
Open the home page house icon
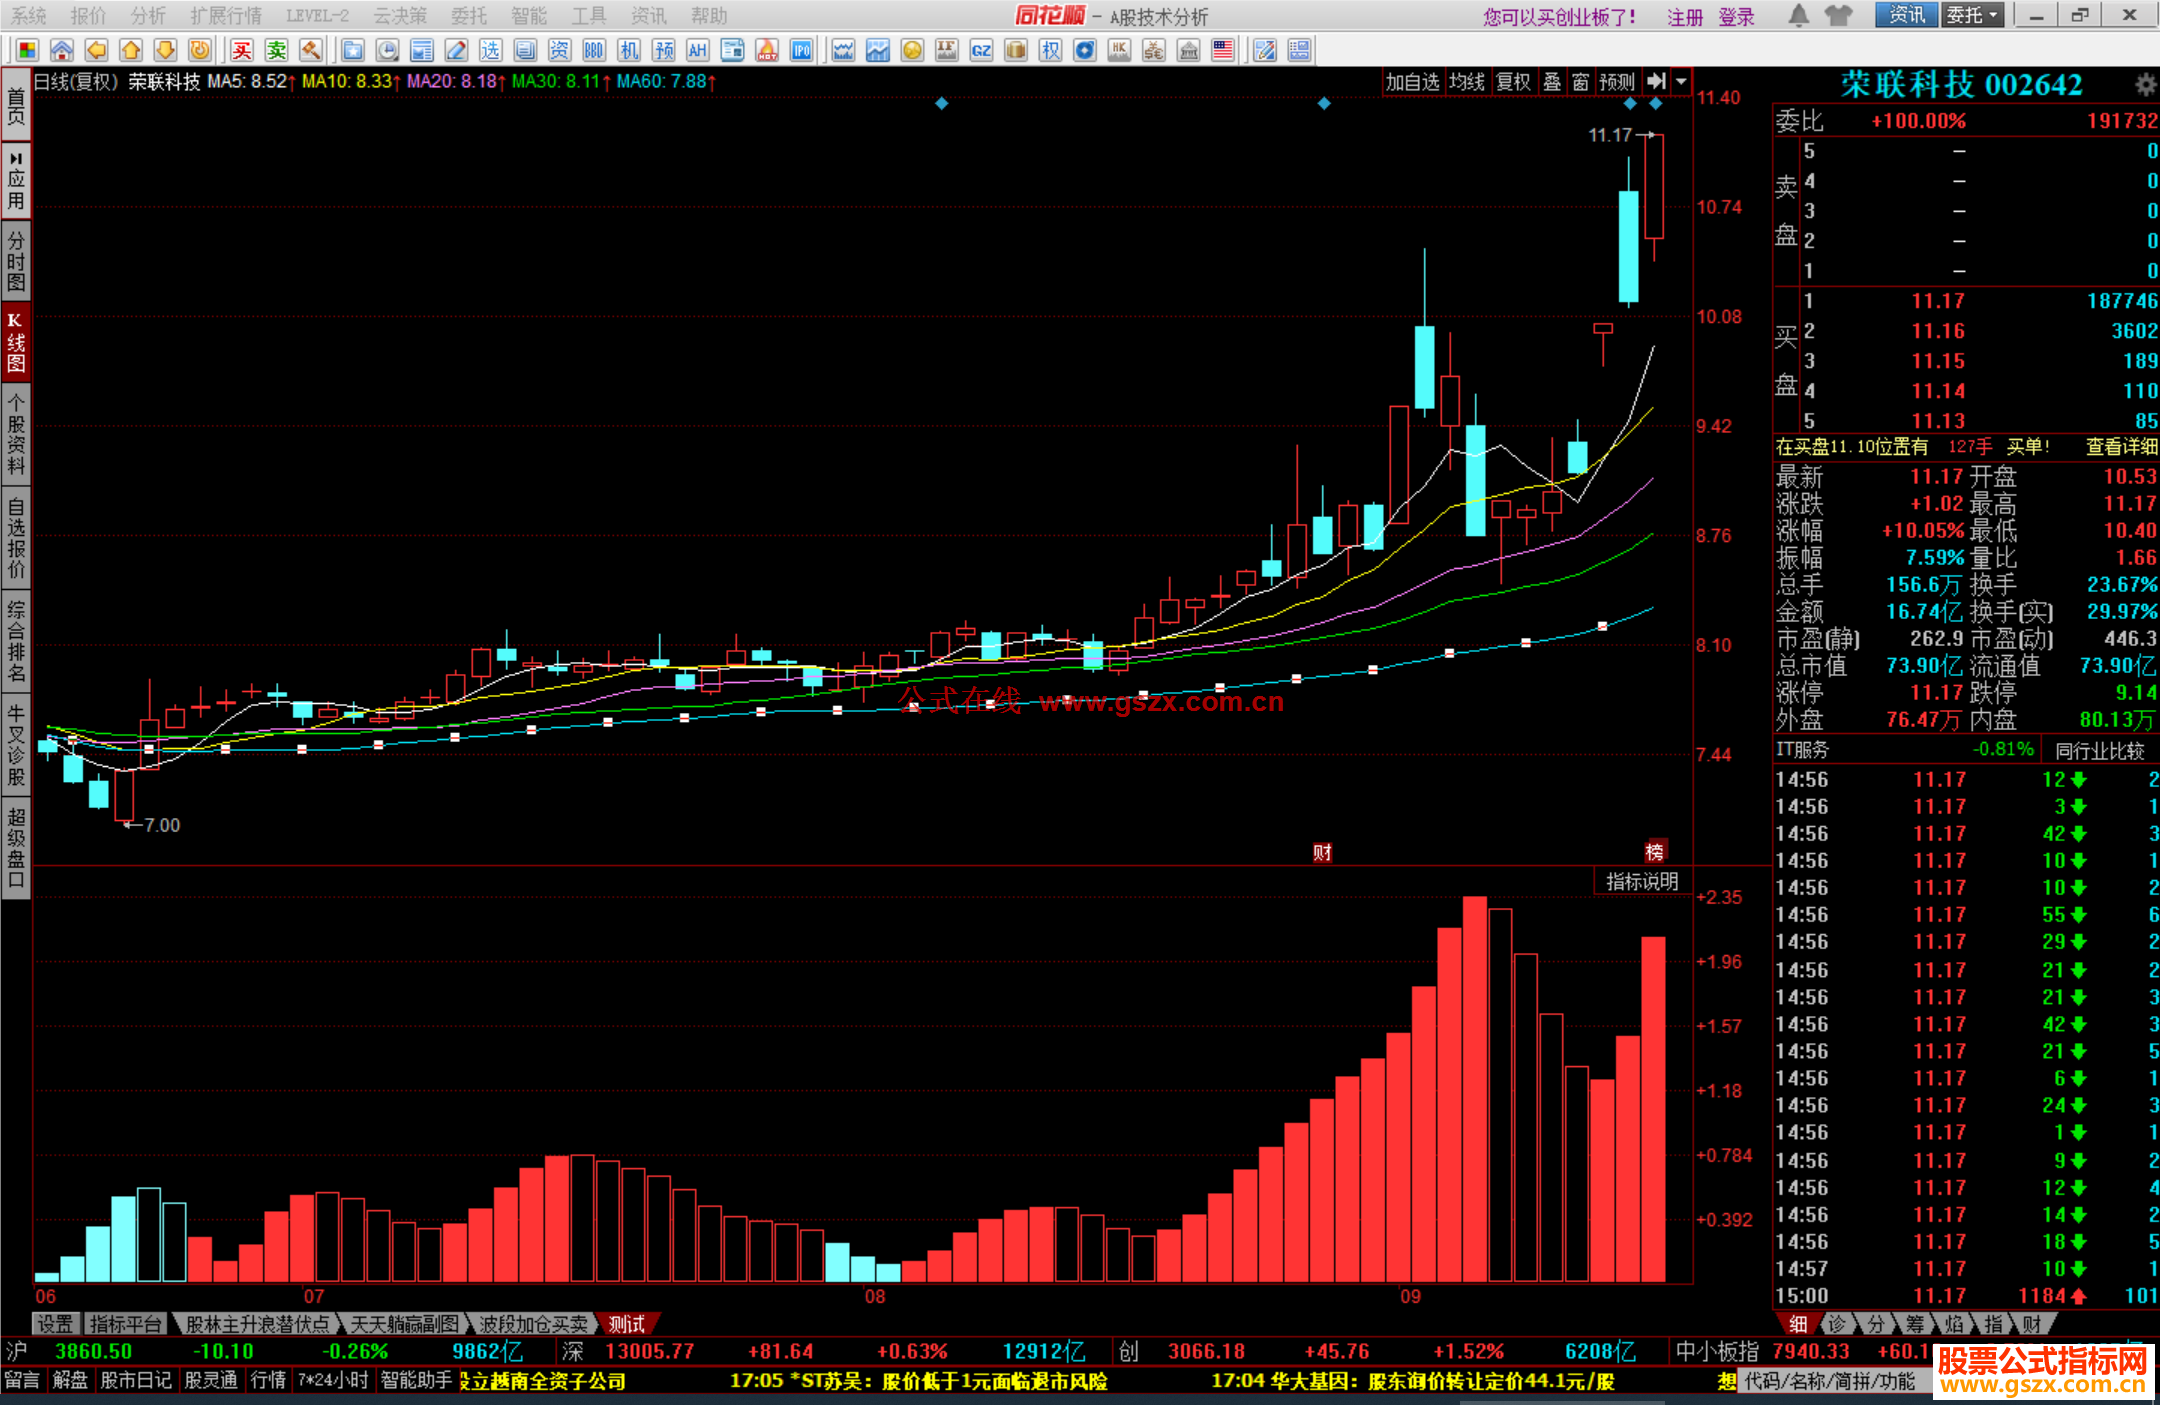click(x=62, y=50)
